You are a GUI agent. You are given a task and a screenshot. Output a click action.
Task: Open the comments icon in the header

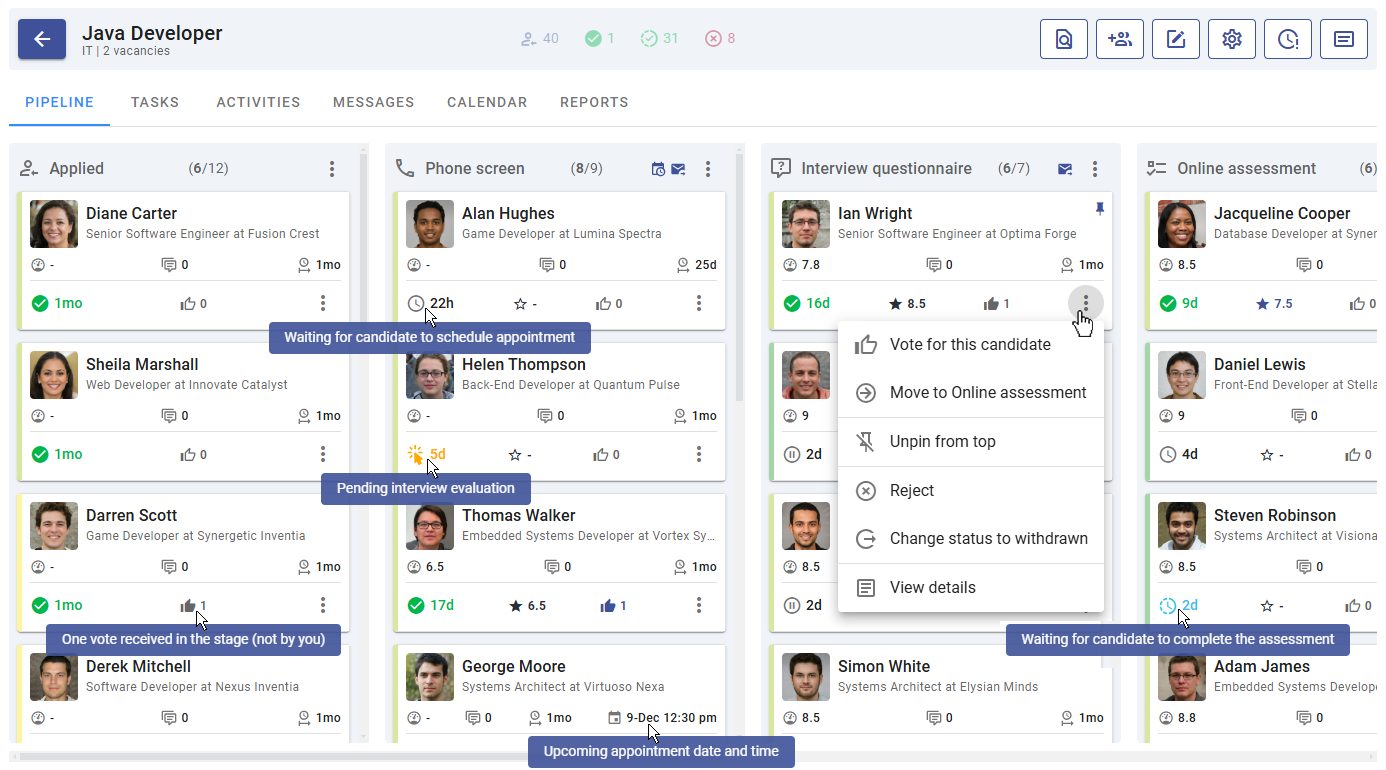point(1343,38)
